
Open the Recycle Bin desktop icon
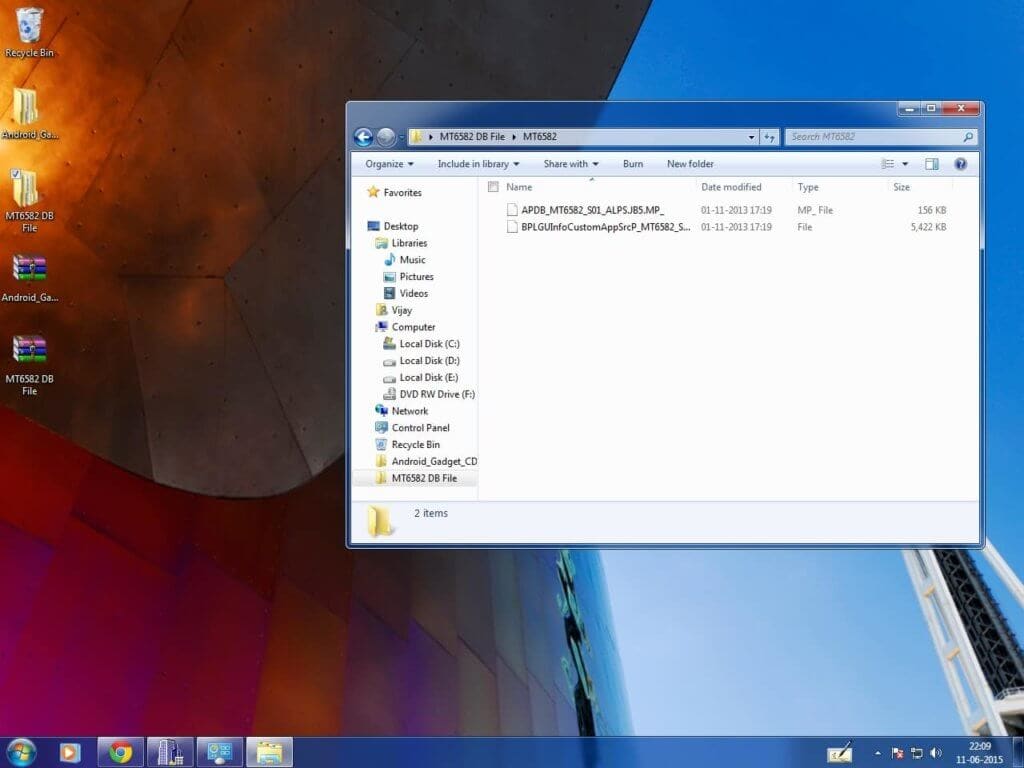[29, 33]
